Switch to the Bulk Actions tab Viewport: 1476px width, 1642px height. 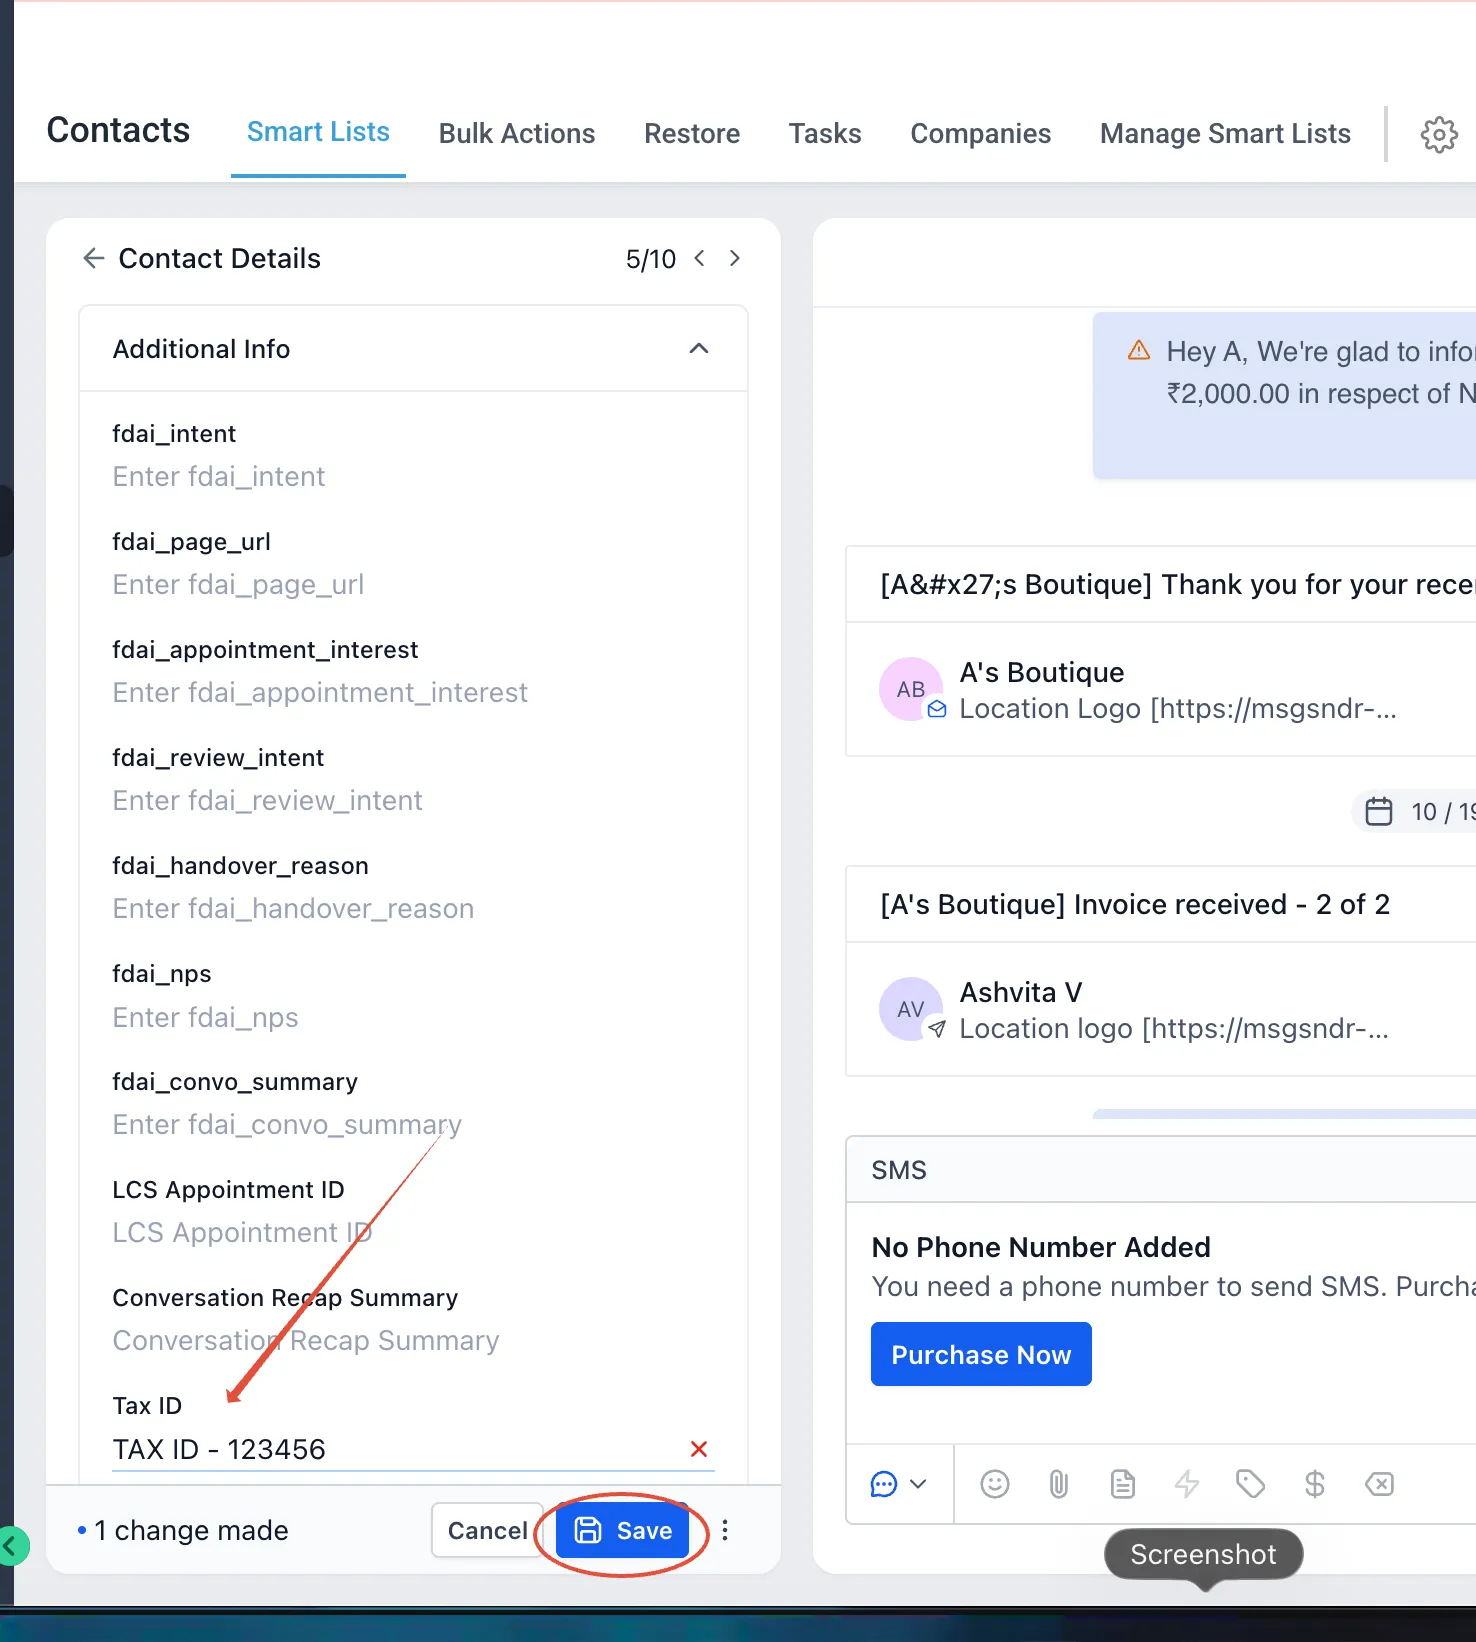click(517, 134)
